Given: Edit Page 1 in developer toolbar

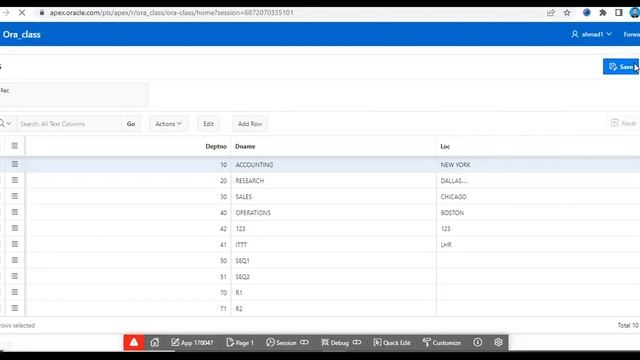Looking at the screenshot, I should (x=240, y=342).
